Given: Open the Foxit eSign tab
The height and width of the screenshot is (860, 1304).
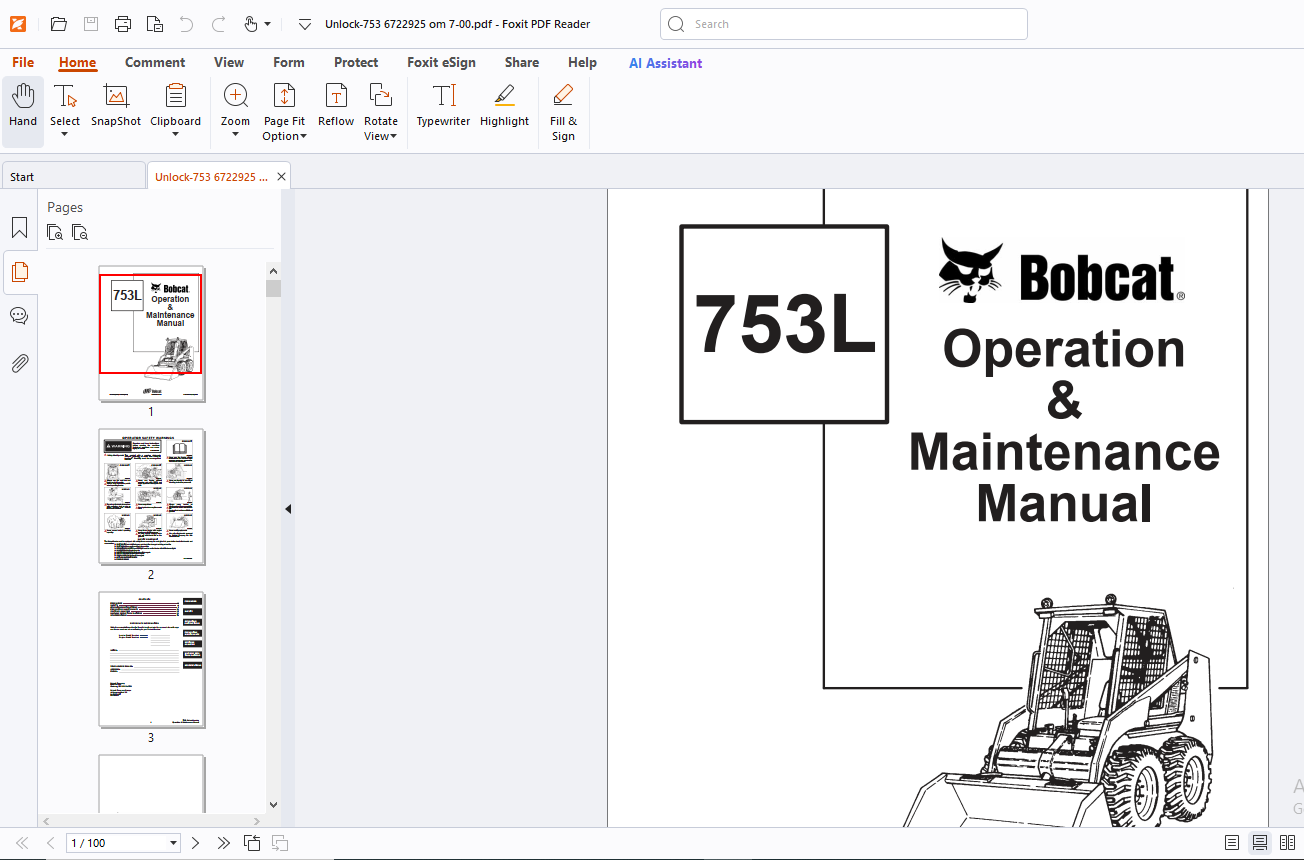Looking at the screenshot, I should tap(441, 62).
